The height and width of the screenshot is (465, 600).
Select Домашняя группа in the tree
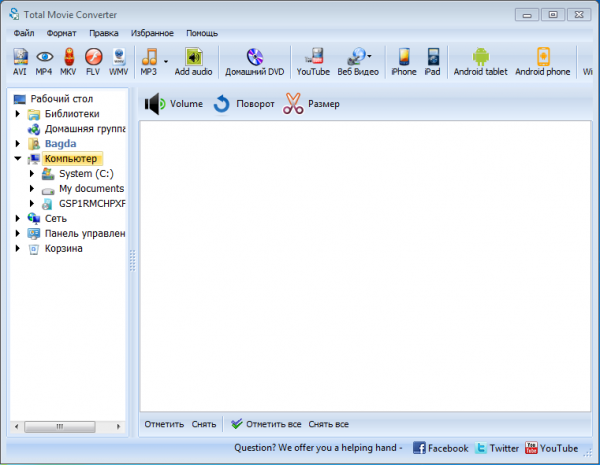pyautogui.click(x=85, y=129)
